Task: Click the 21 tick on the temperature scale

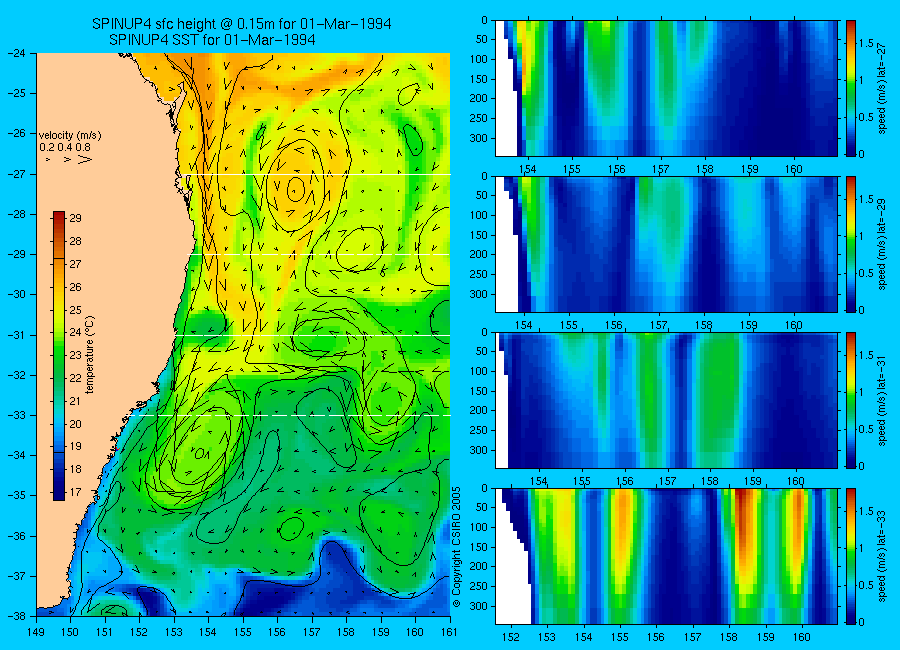Action: [75, 401]
